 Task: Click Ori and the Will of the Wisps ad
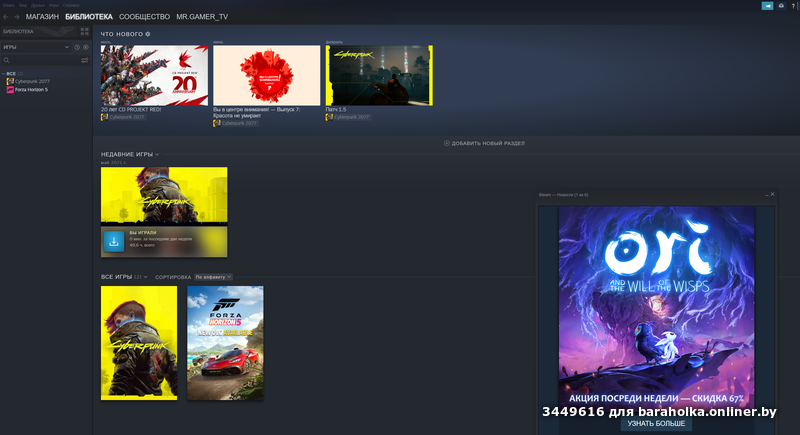click(x=657, y=306)
